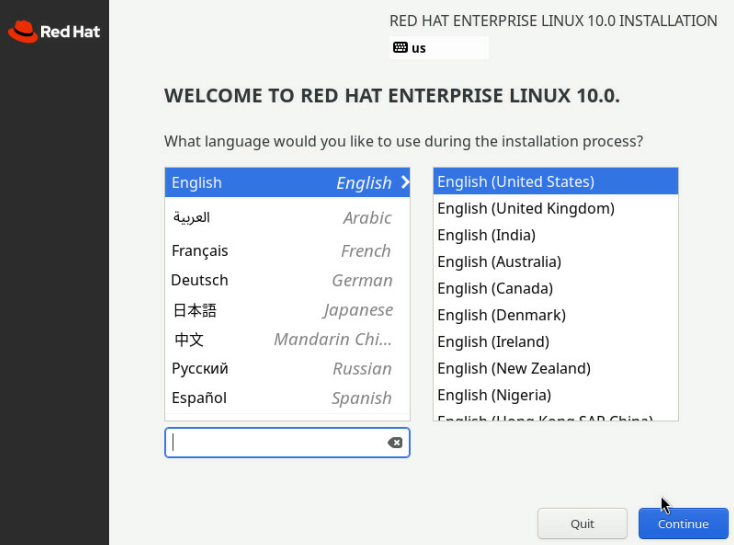
Task: Click the Quit button
Action: click(x=582, y=523)
